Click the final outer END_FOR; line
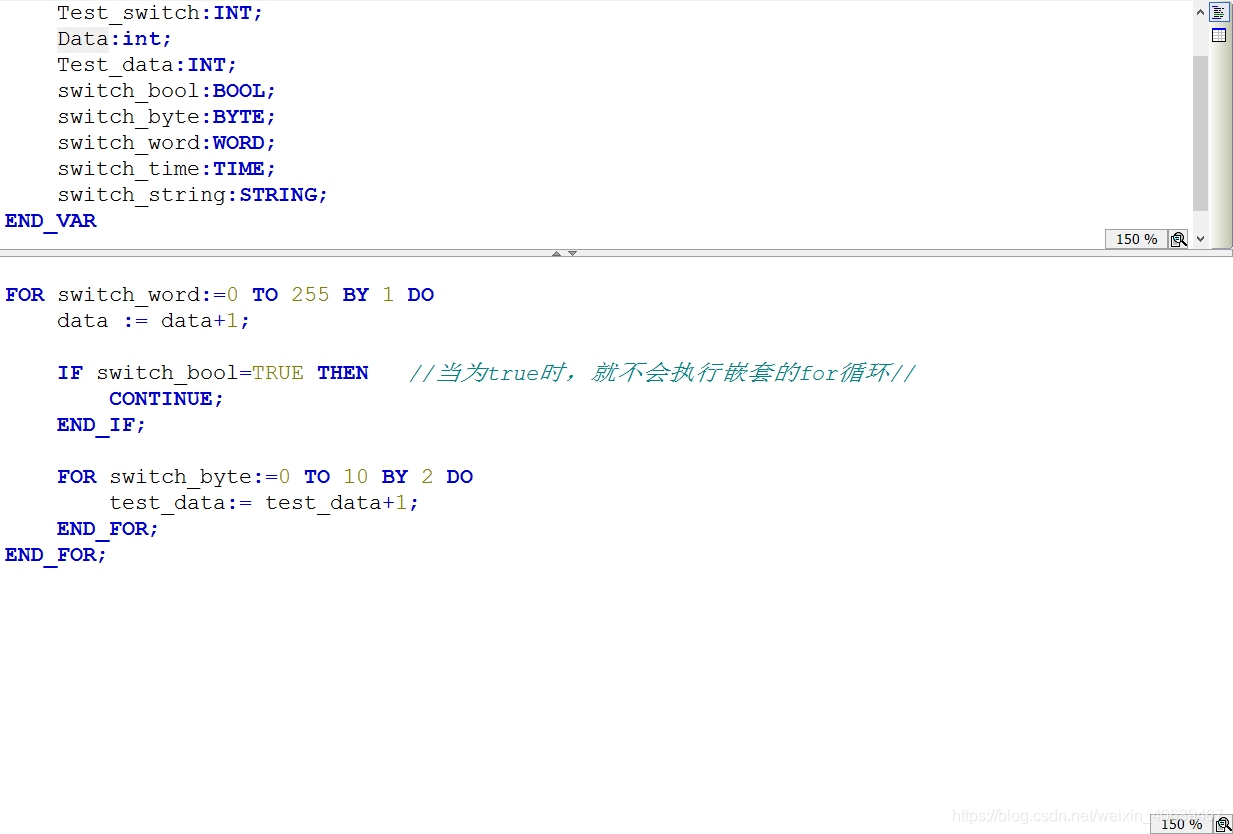The height and width of the screenshot is (834, 1233). tap(56, 555)
